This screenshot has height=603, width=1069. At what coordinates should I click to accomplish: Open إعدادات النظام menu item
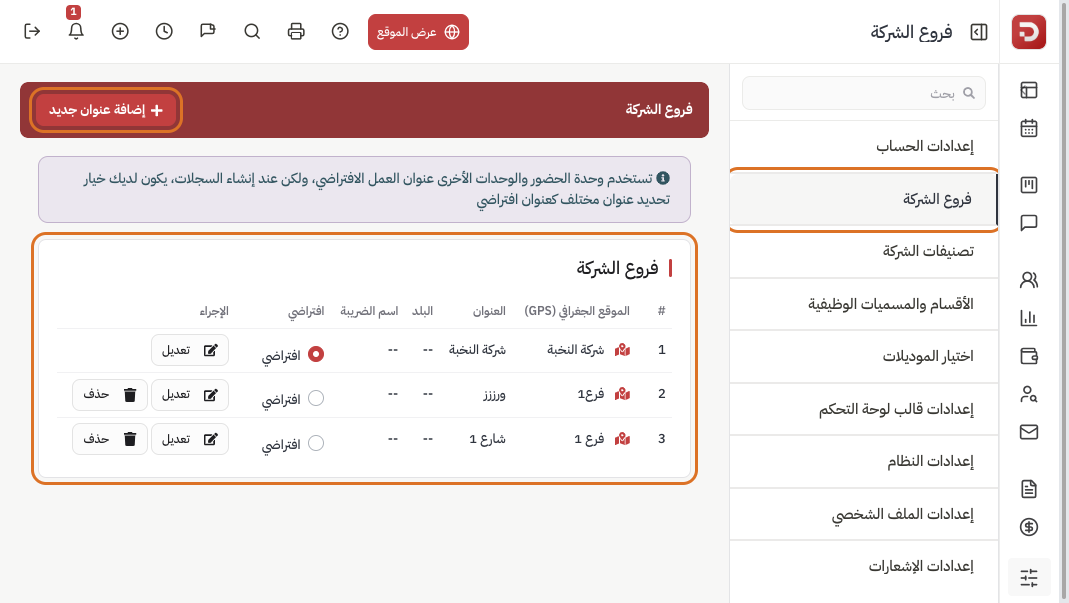point(864,461)
